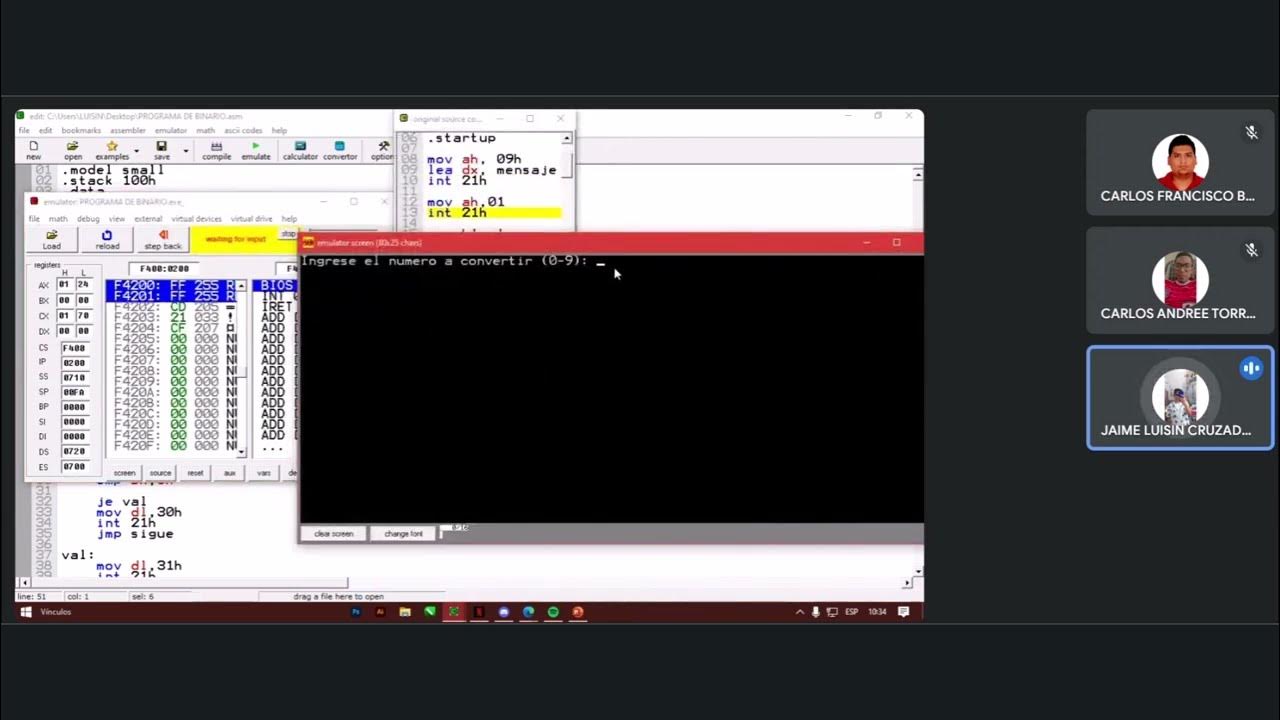
Task: Open Photoshop from the taskbar
Action: pos(356,612)
